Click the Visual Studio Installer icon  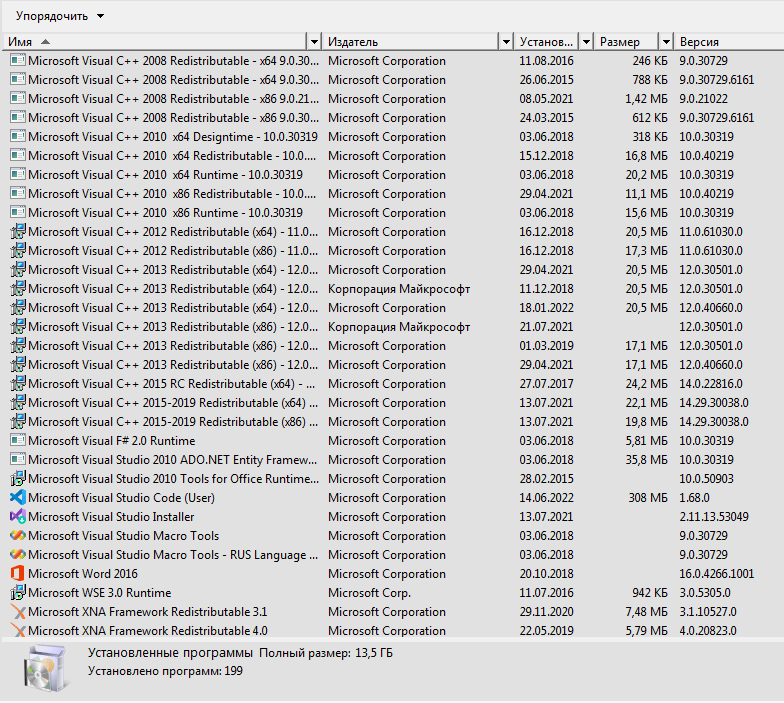click(x=18, y=516)
